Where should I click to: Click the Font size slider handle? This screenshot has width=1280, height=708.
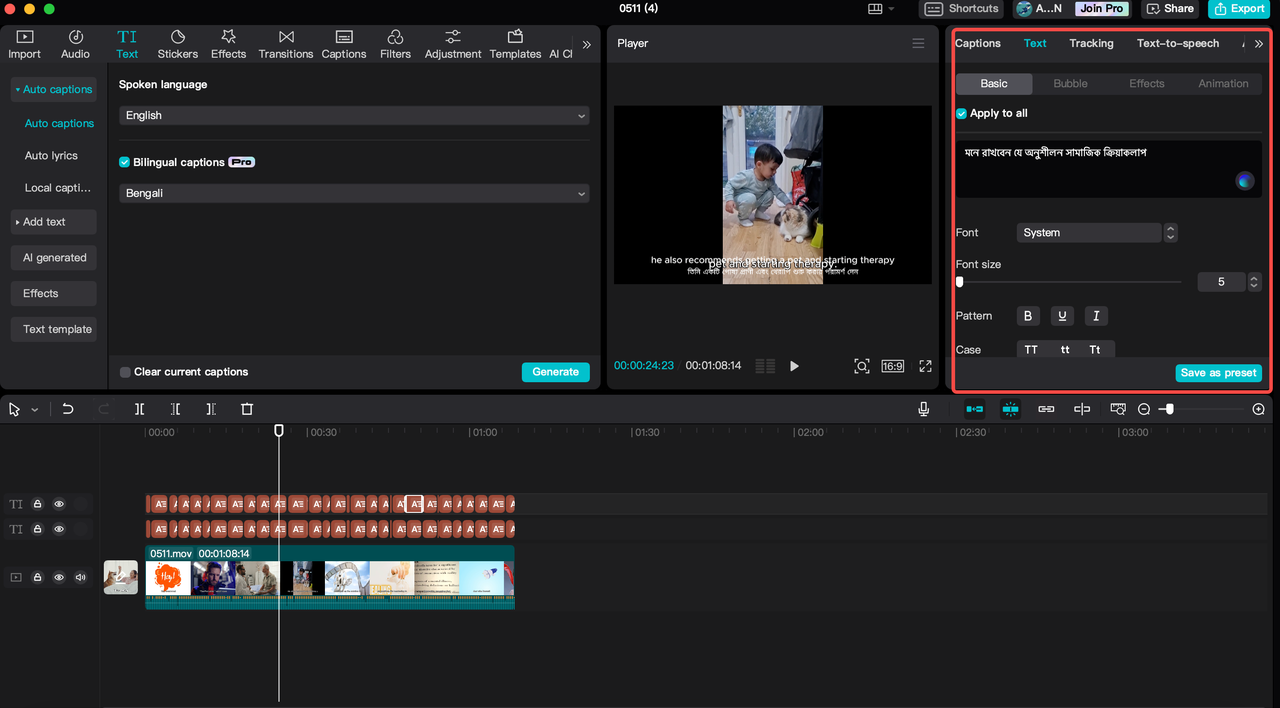[960, 282]
